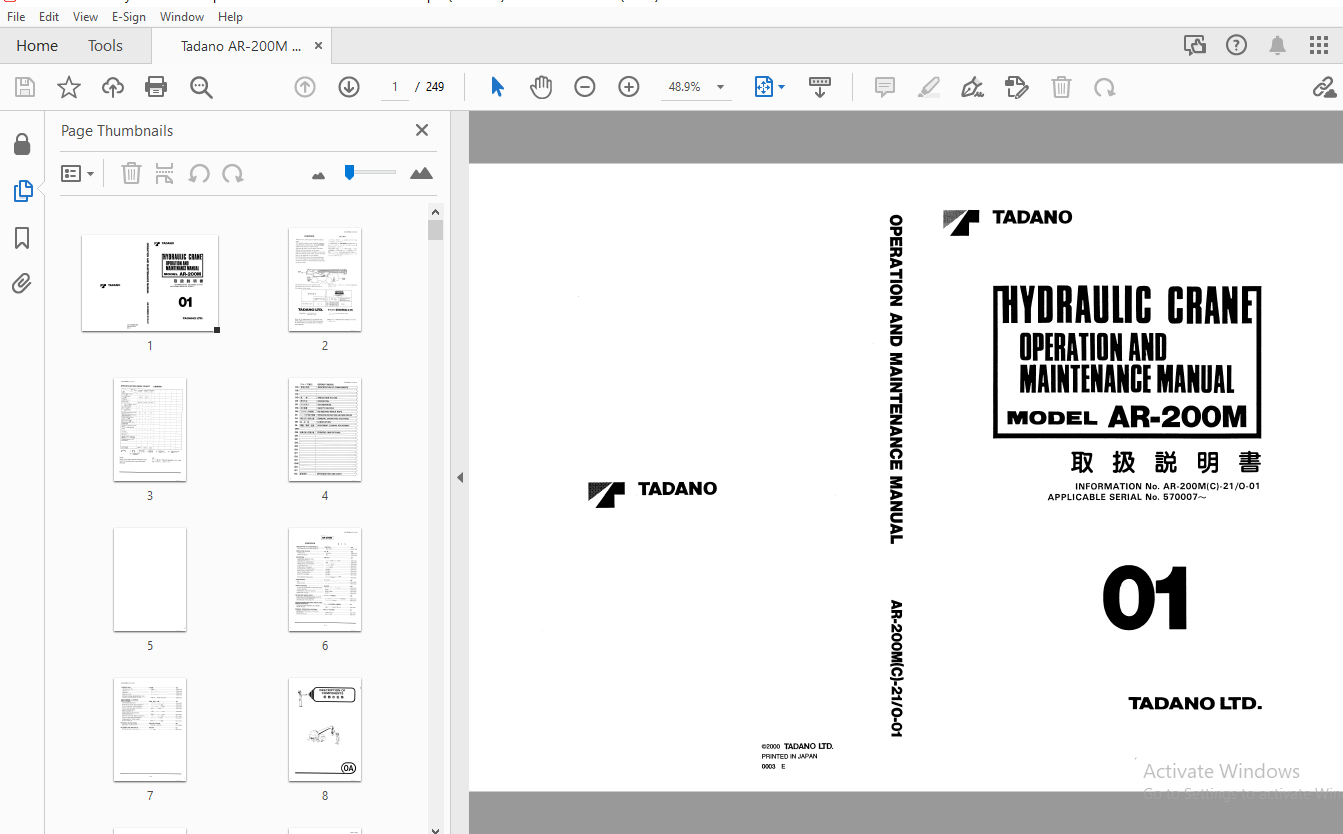This screenshot has height=834, width=1343.
Task: Select page 8 thumbnail
Action: (325, 730)
